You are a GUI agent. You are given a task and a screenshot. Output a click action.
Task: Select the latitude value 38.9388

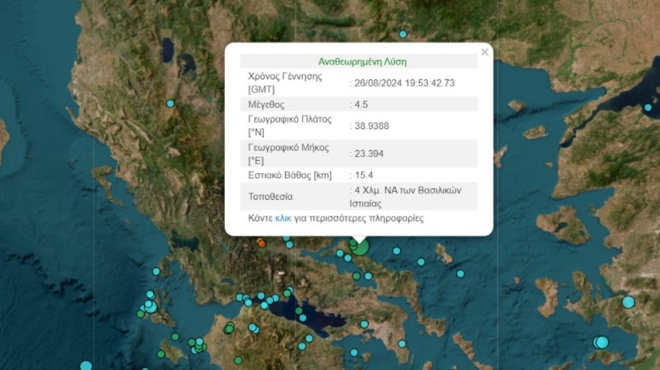[372, 126]
